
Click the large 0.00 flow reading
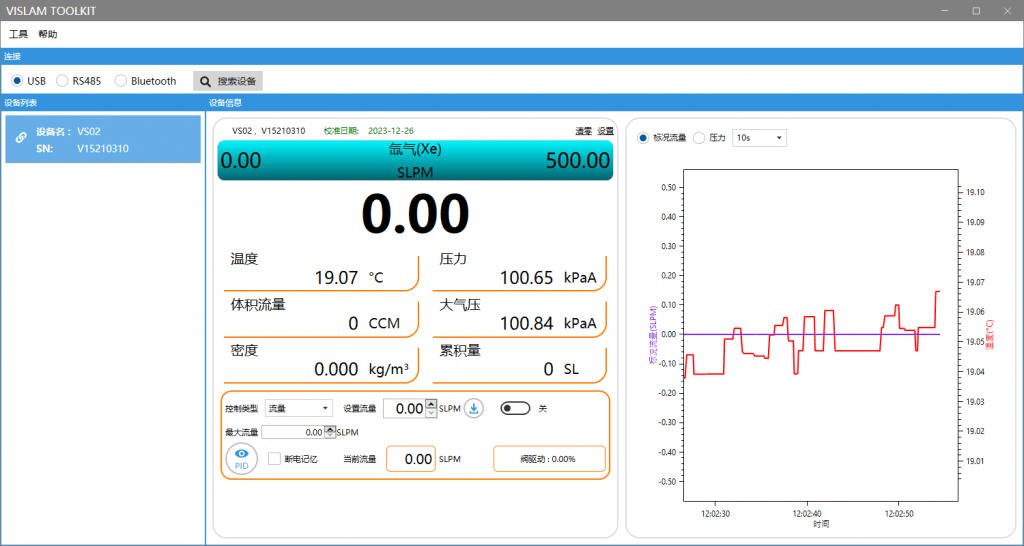point(415,214)
